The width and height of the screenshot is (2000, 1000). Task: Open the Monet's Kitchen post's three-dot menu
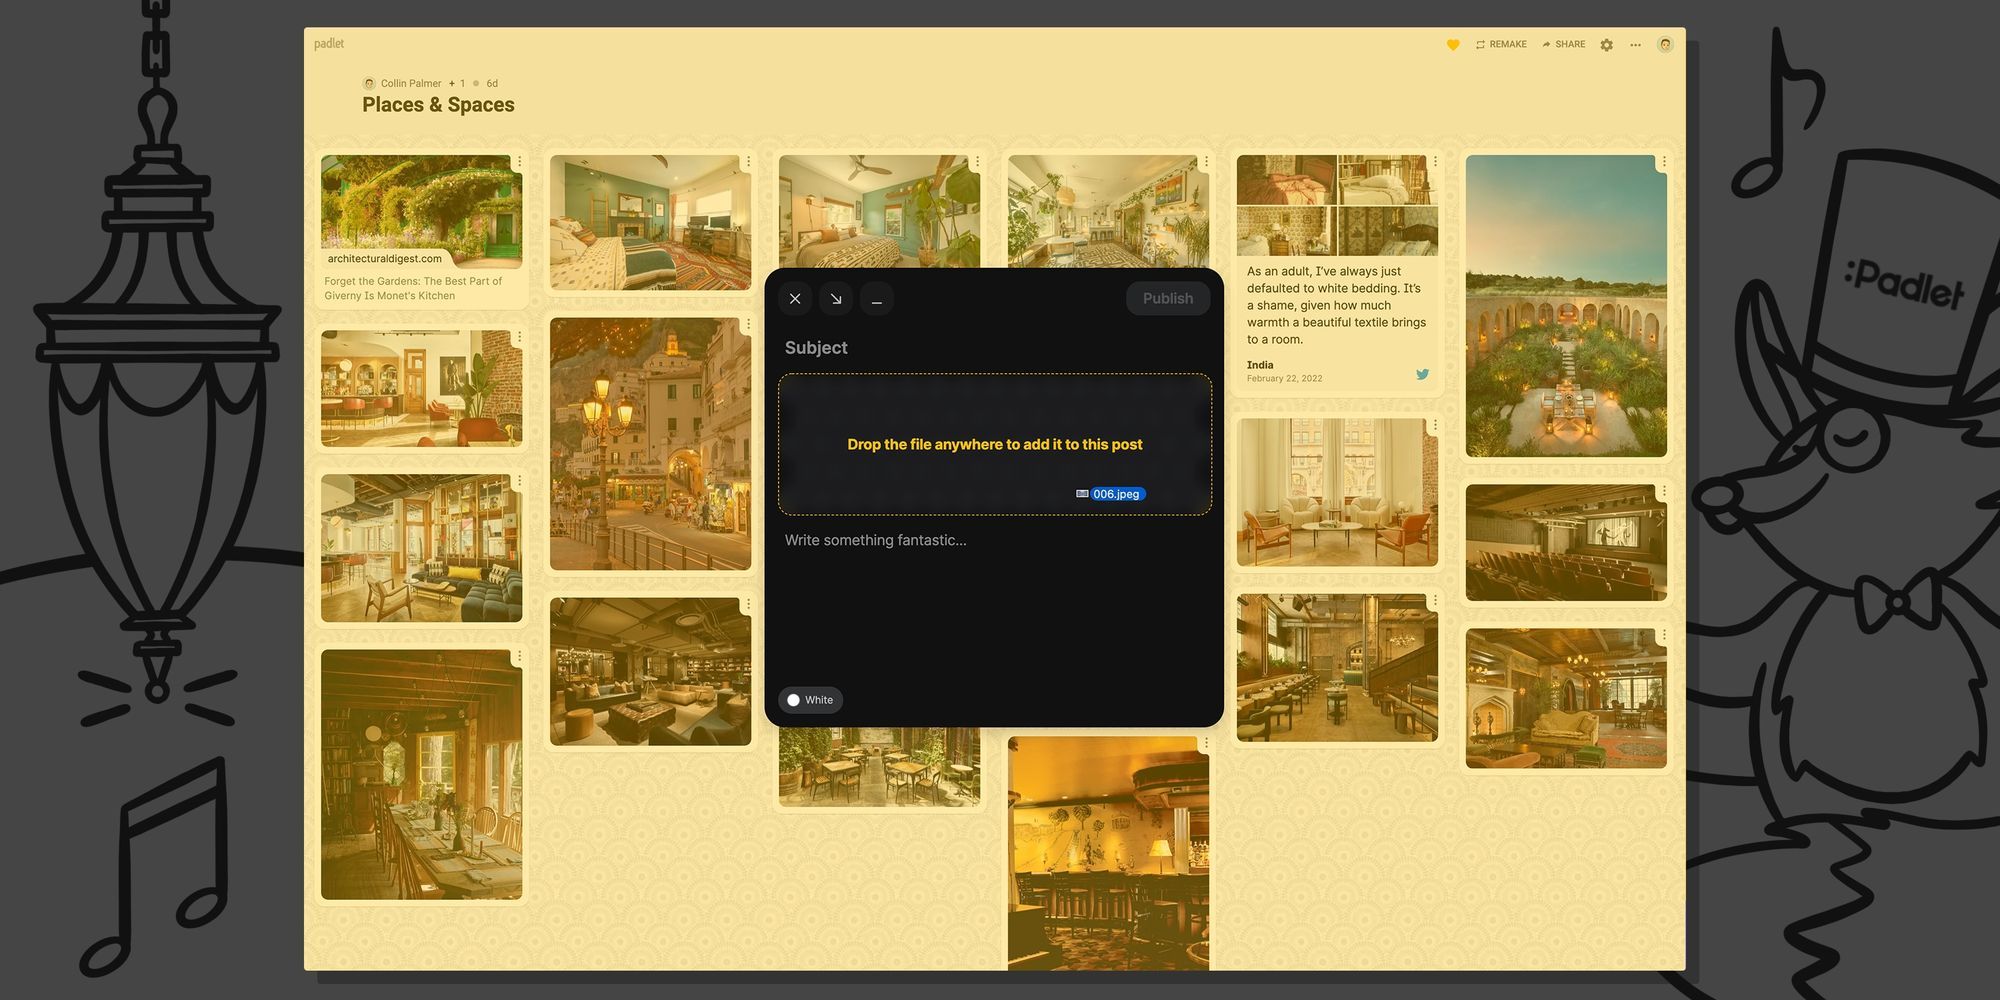519,162
